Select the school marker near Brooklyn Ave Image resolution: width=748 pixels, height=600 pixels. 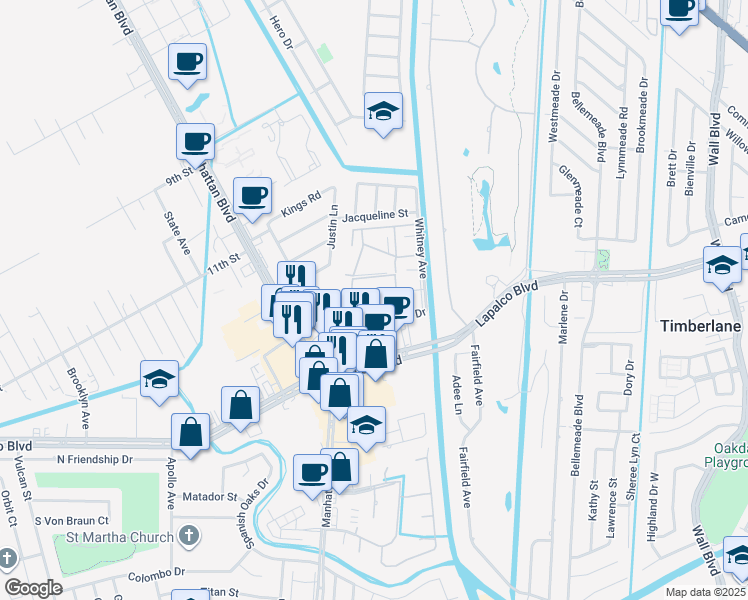(159, 380)
